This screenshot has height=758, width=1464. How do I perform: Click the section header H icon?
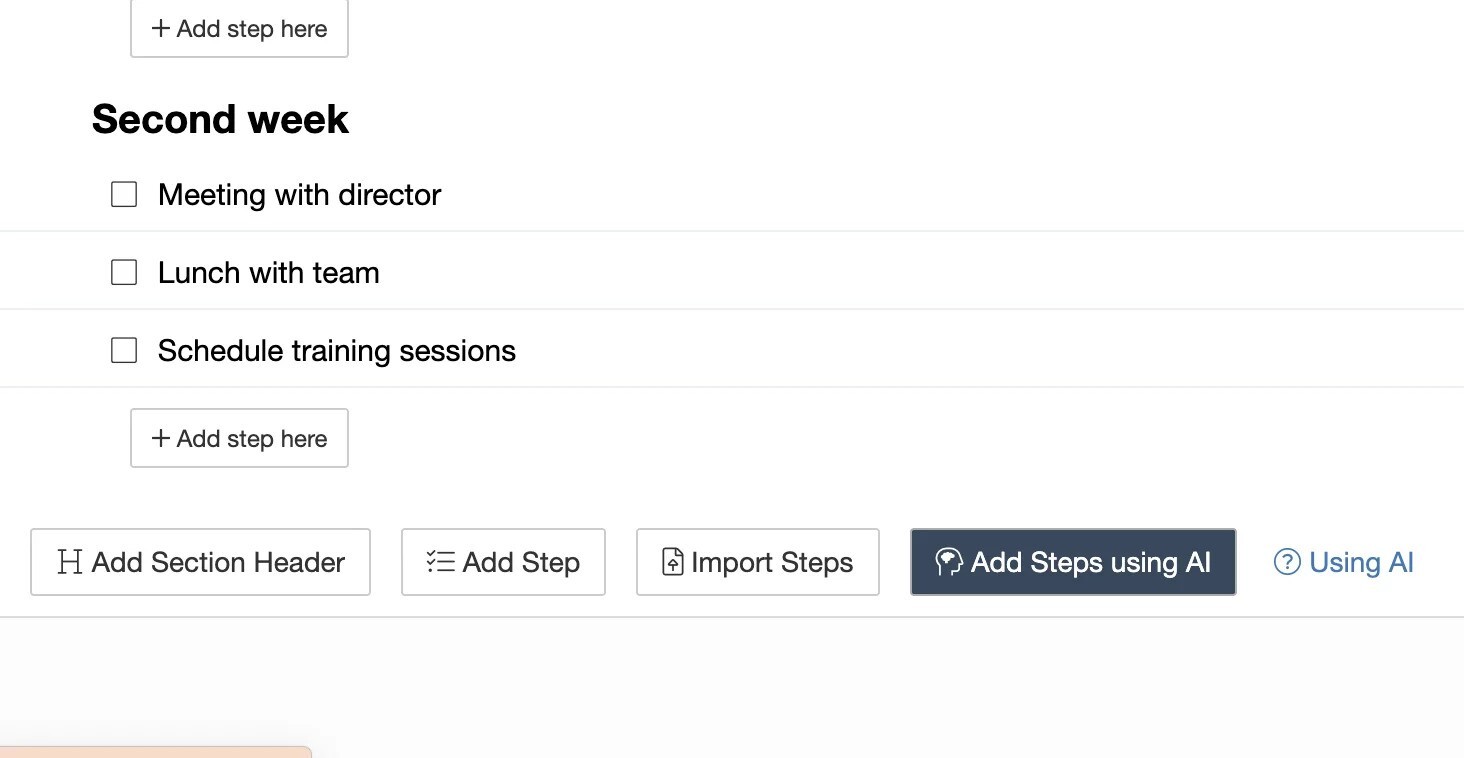coord(69,562)
